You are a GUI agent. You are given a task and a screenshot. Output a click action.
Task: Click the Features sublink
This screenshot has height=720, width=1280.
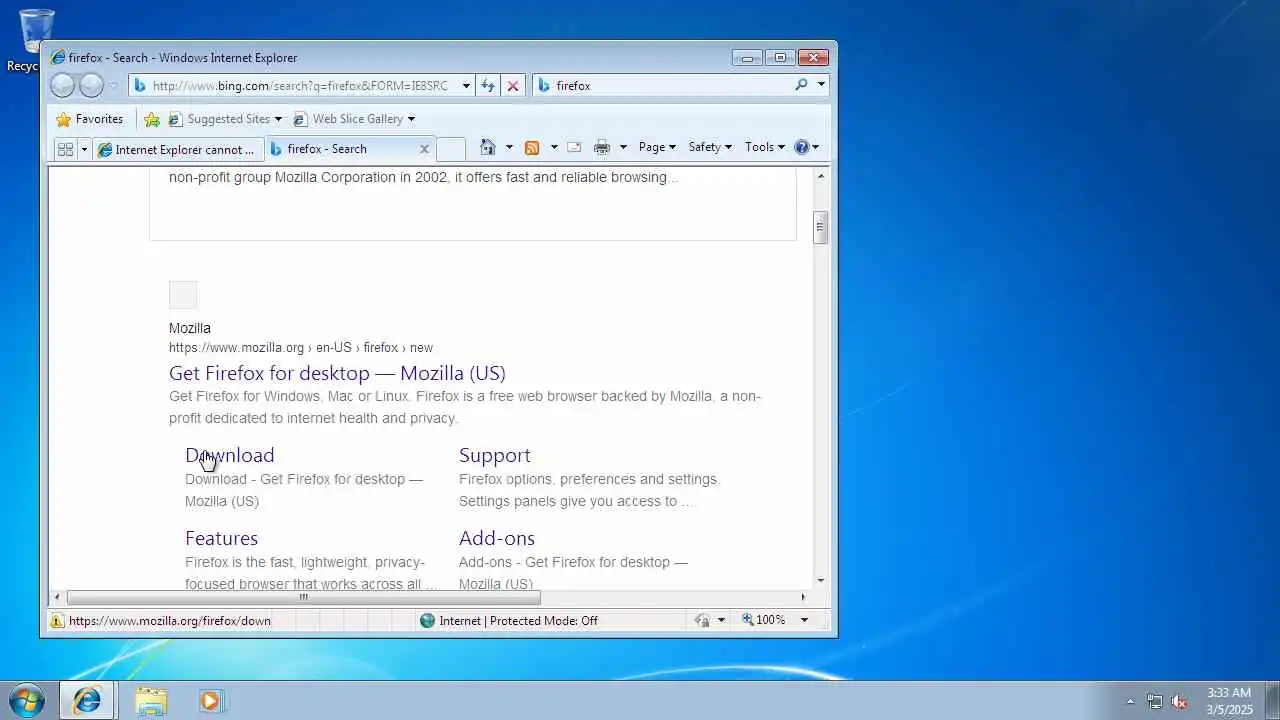[x=221, y=538]
